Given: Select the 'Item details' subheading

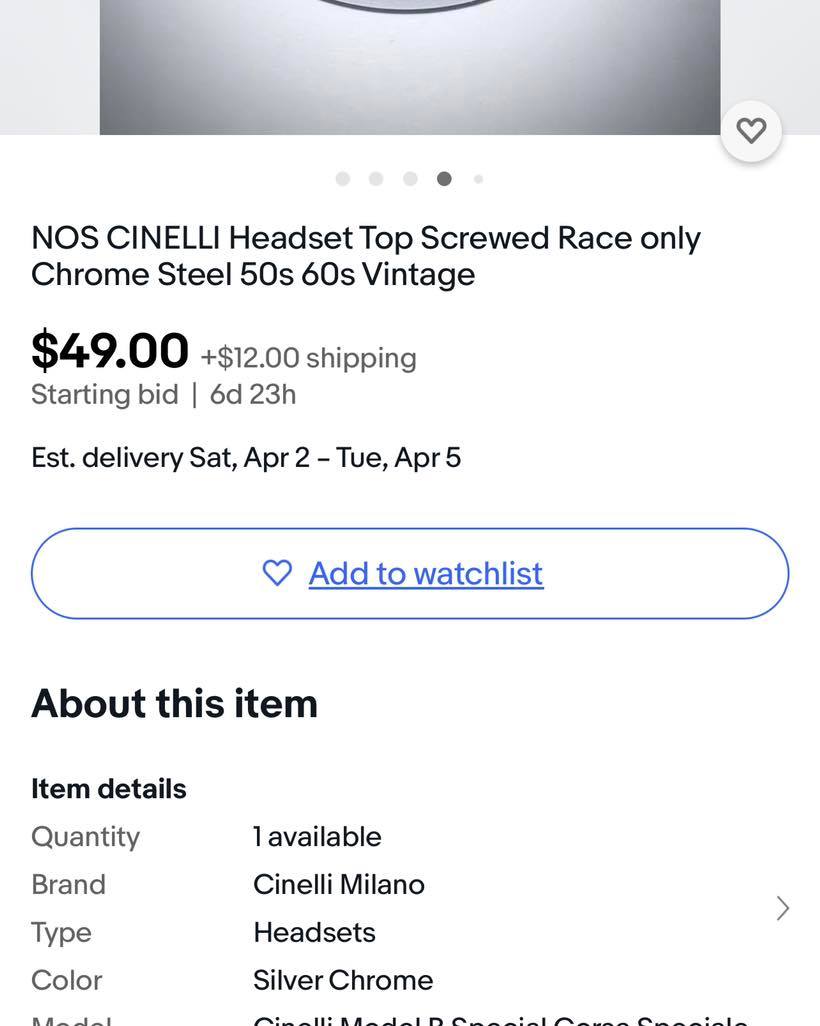Looking at the screenshot, I should [109, 789].
